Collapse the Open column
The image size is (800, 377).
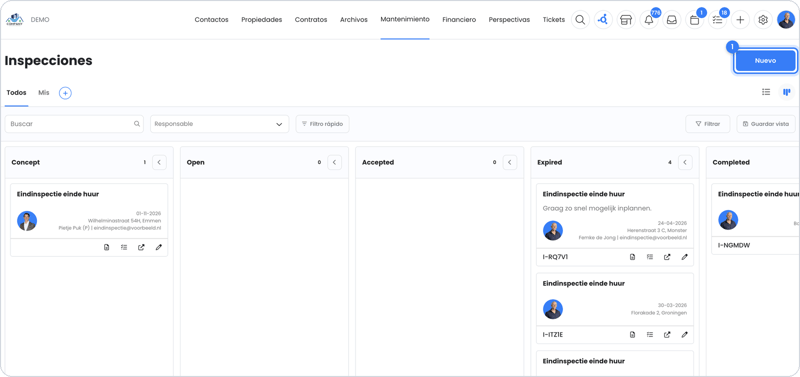[x=335, y=162]
